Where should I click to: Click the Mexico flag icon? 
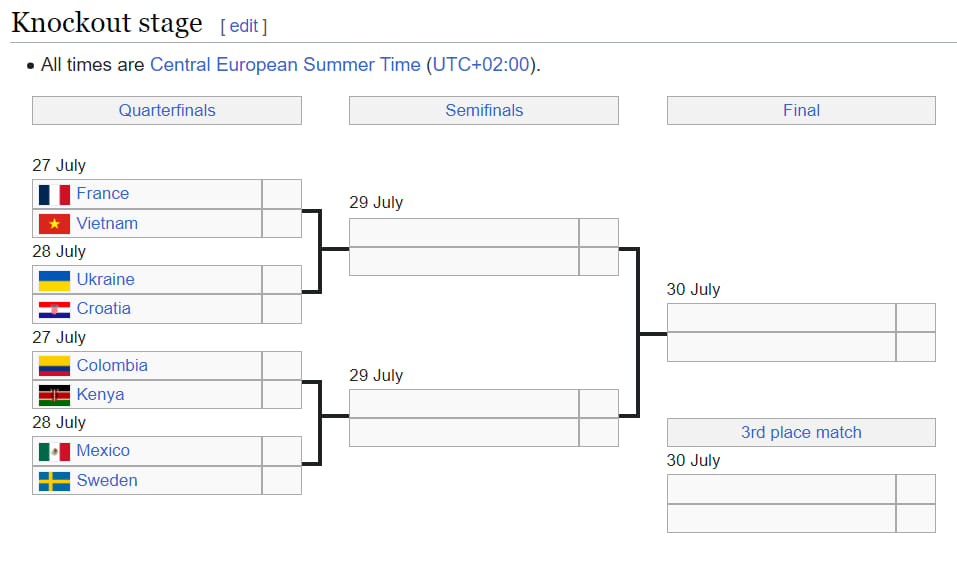tap(54, 452)
